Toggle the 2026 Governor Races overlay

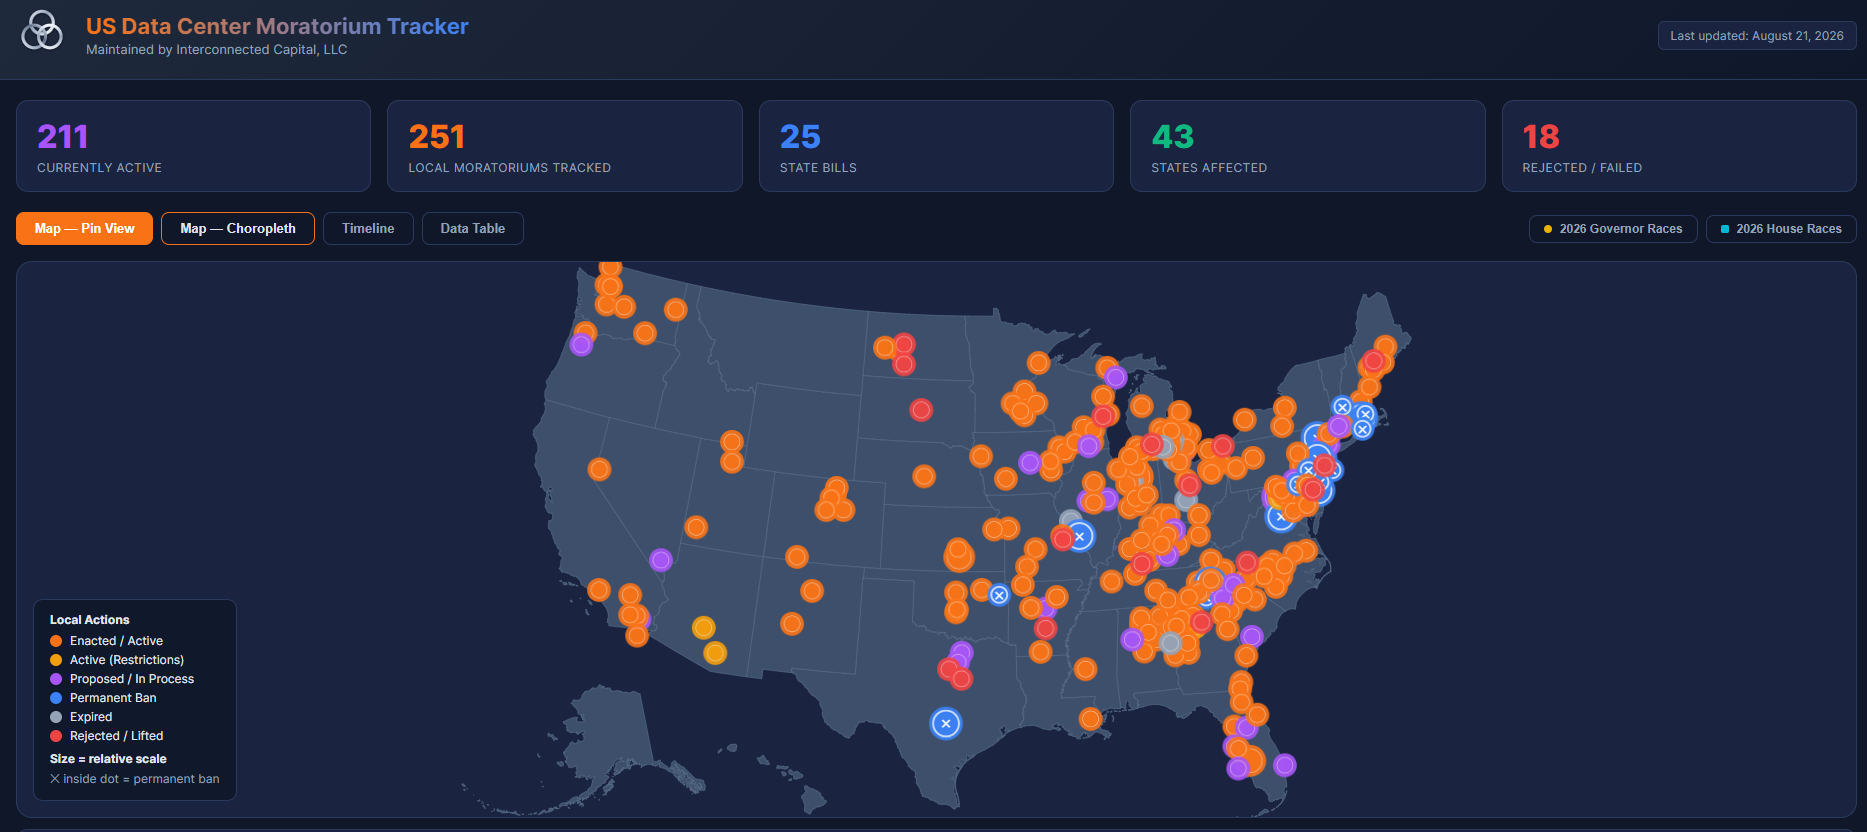[x=1612, y=229]
